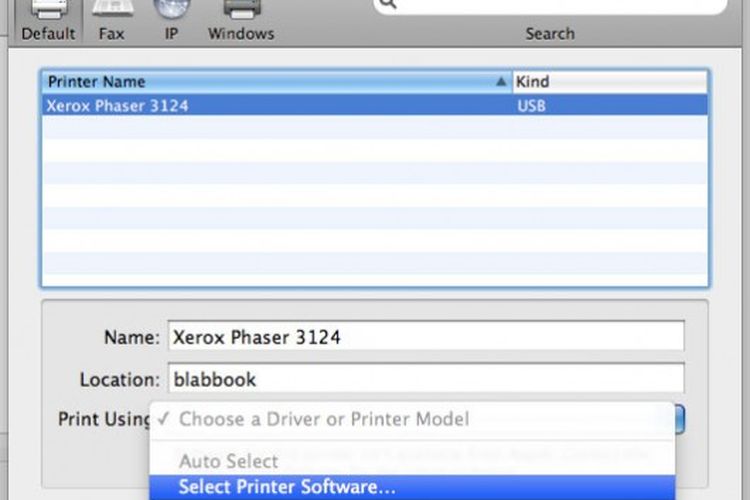This screenshot has height=500, width=750.
Task: Focus the Search text field
Action: click(550, 5)
